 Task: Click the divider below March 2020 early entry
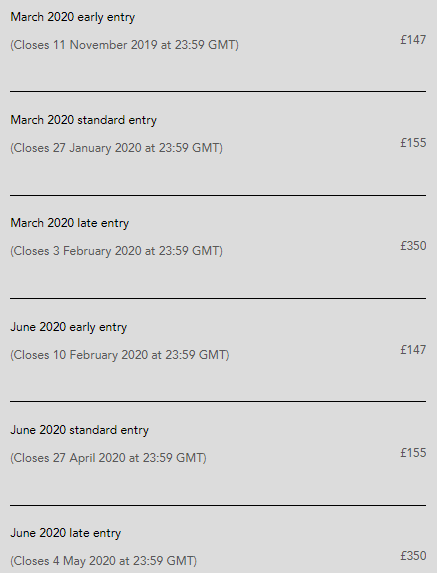pos(218,91)
